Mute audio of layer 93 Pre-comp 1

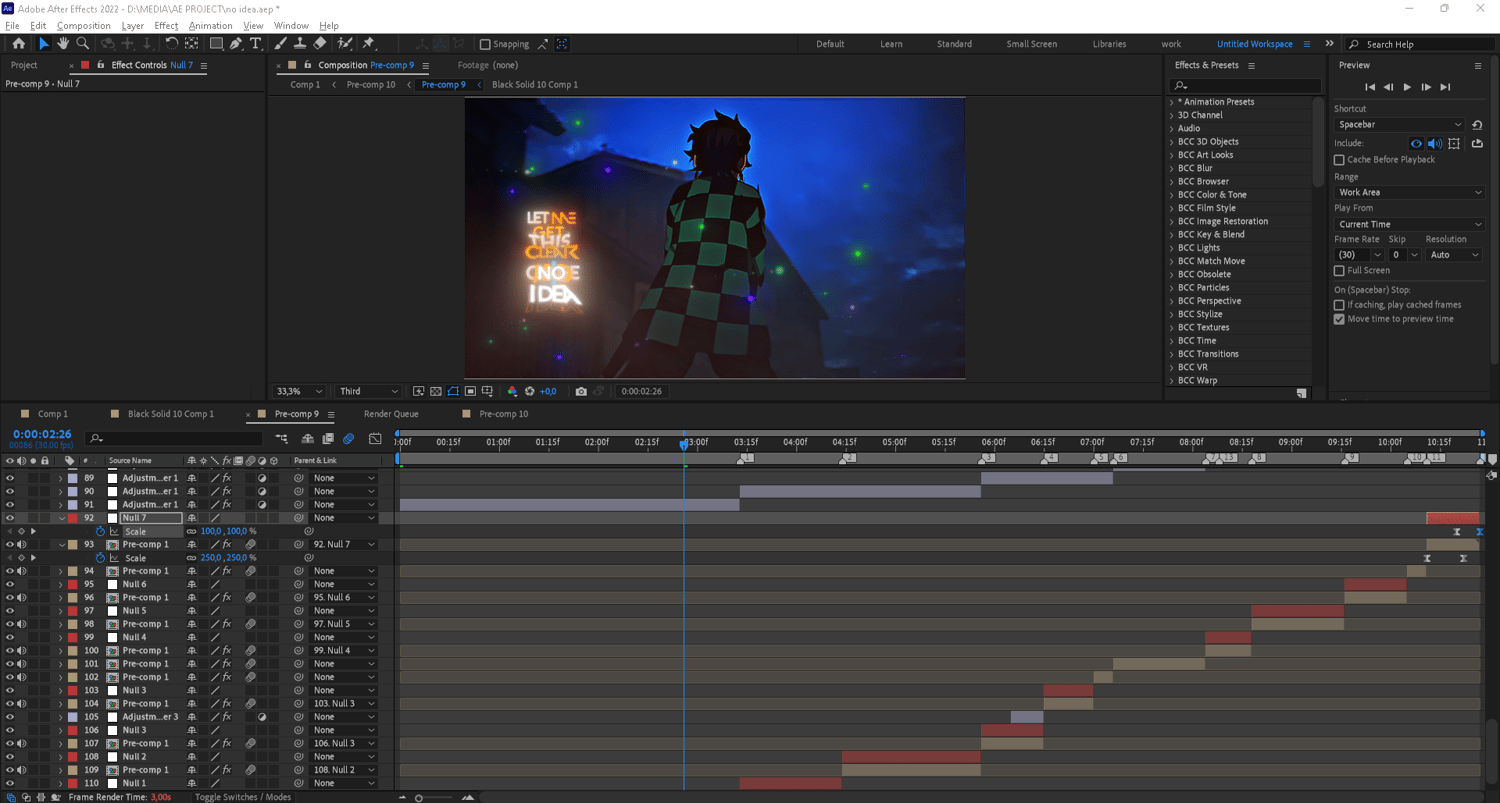click(x=22, y=544)
